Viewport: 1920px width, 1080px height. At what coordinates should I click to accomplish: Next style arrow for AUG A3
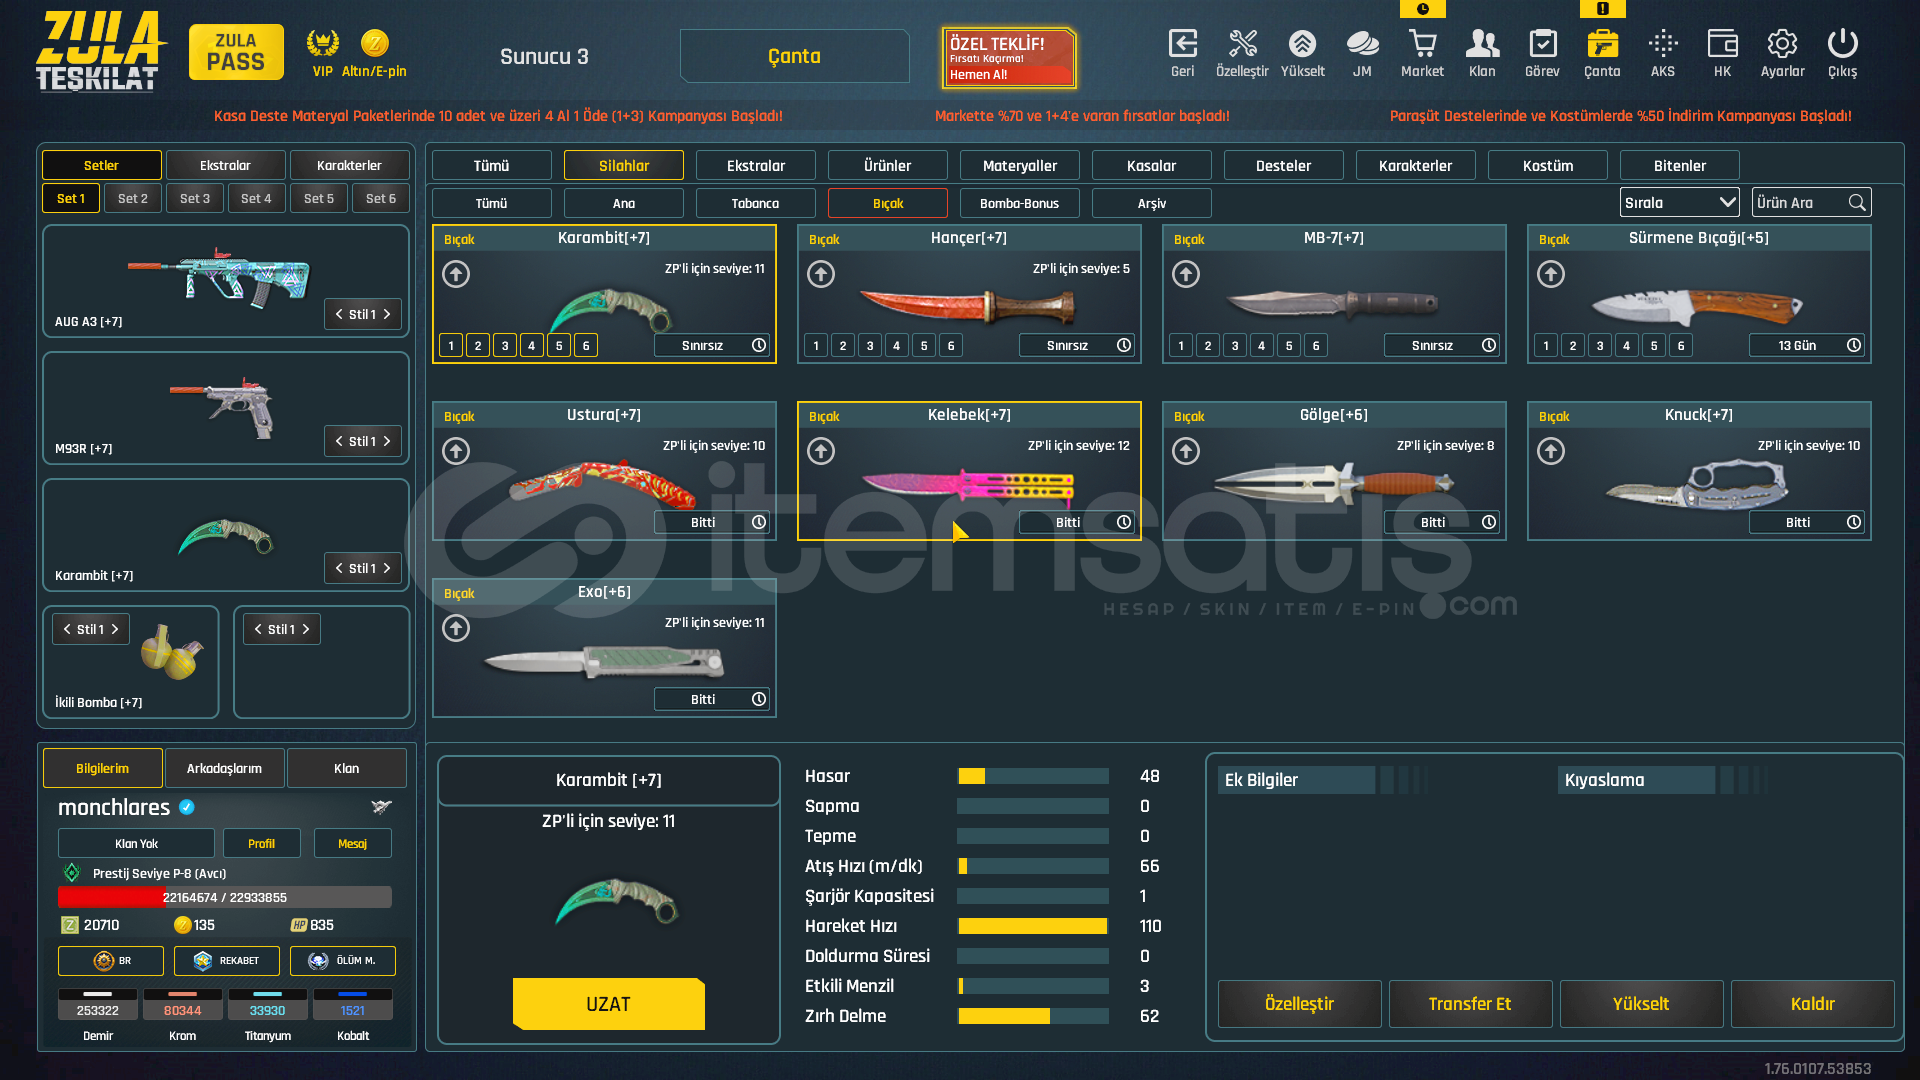click(387, 314)
